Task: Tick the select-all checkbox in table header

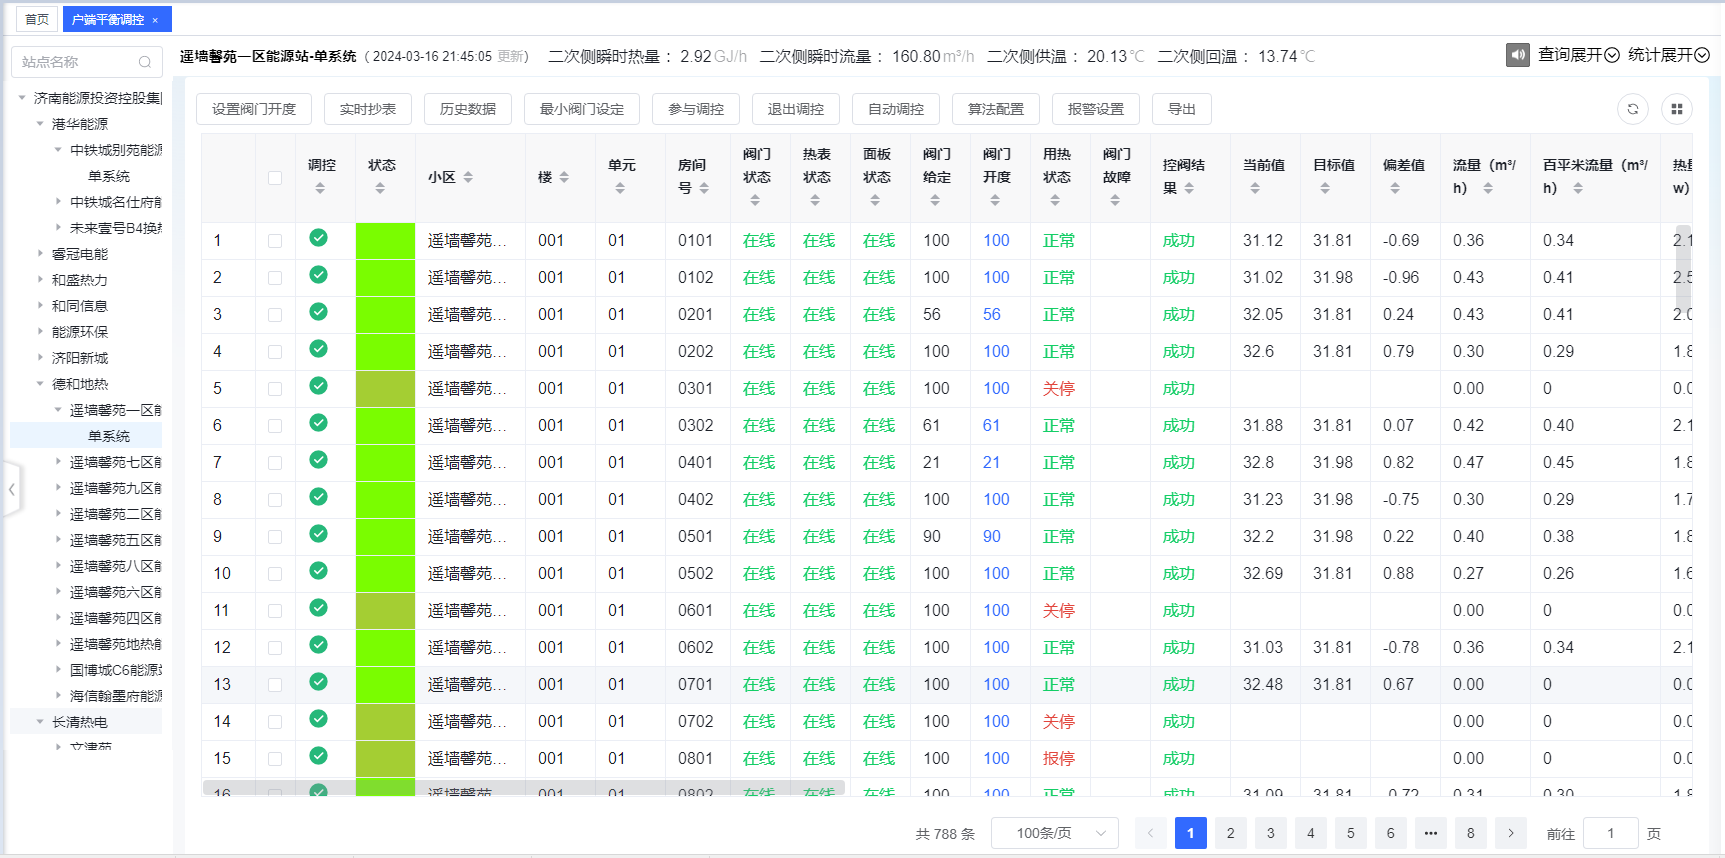Action: pyautogui.click(x=275, y=178)
